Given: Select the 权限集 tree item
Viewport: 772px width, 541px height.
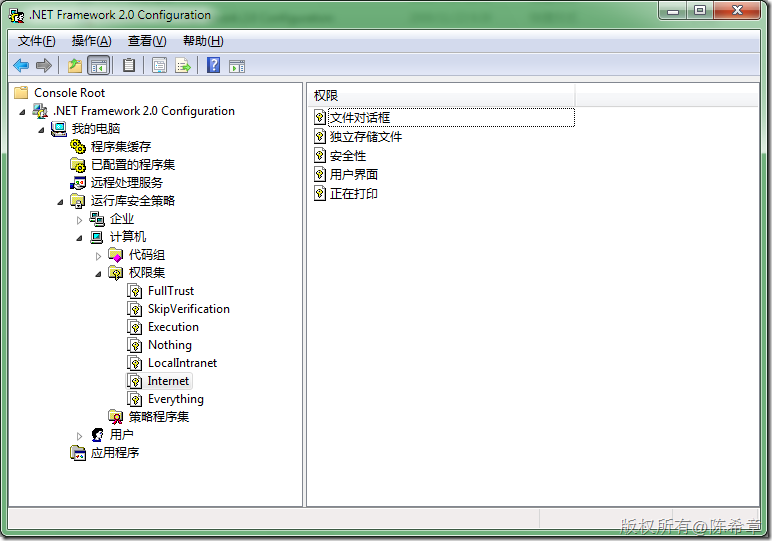Looking at the screenshot, I should (x=147, y=273).
